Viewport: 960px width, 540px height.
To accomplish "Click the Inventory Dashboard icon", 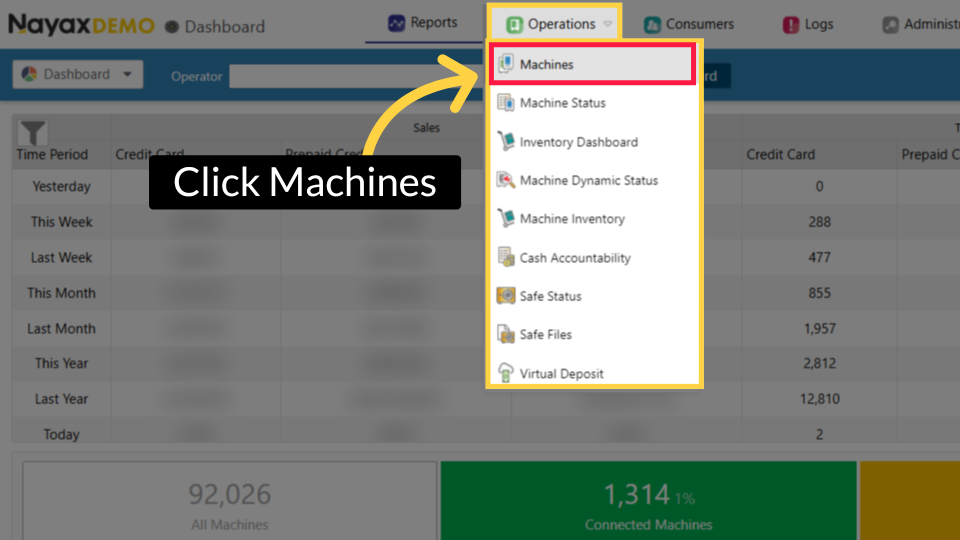I will (x=506, y=142).
